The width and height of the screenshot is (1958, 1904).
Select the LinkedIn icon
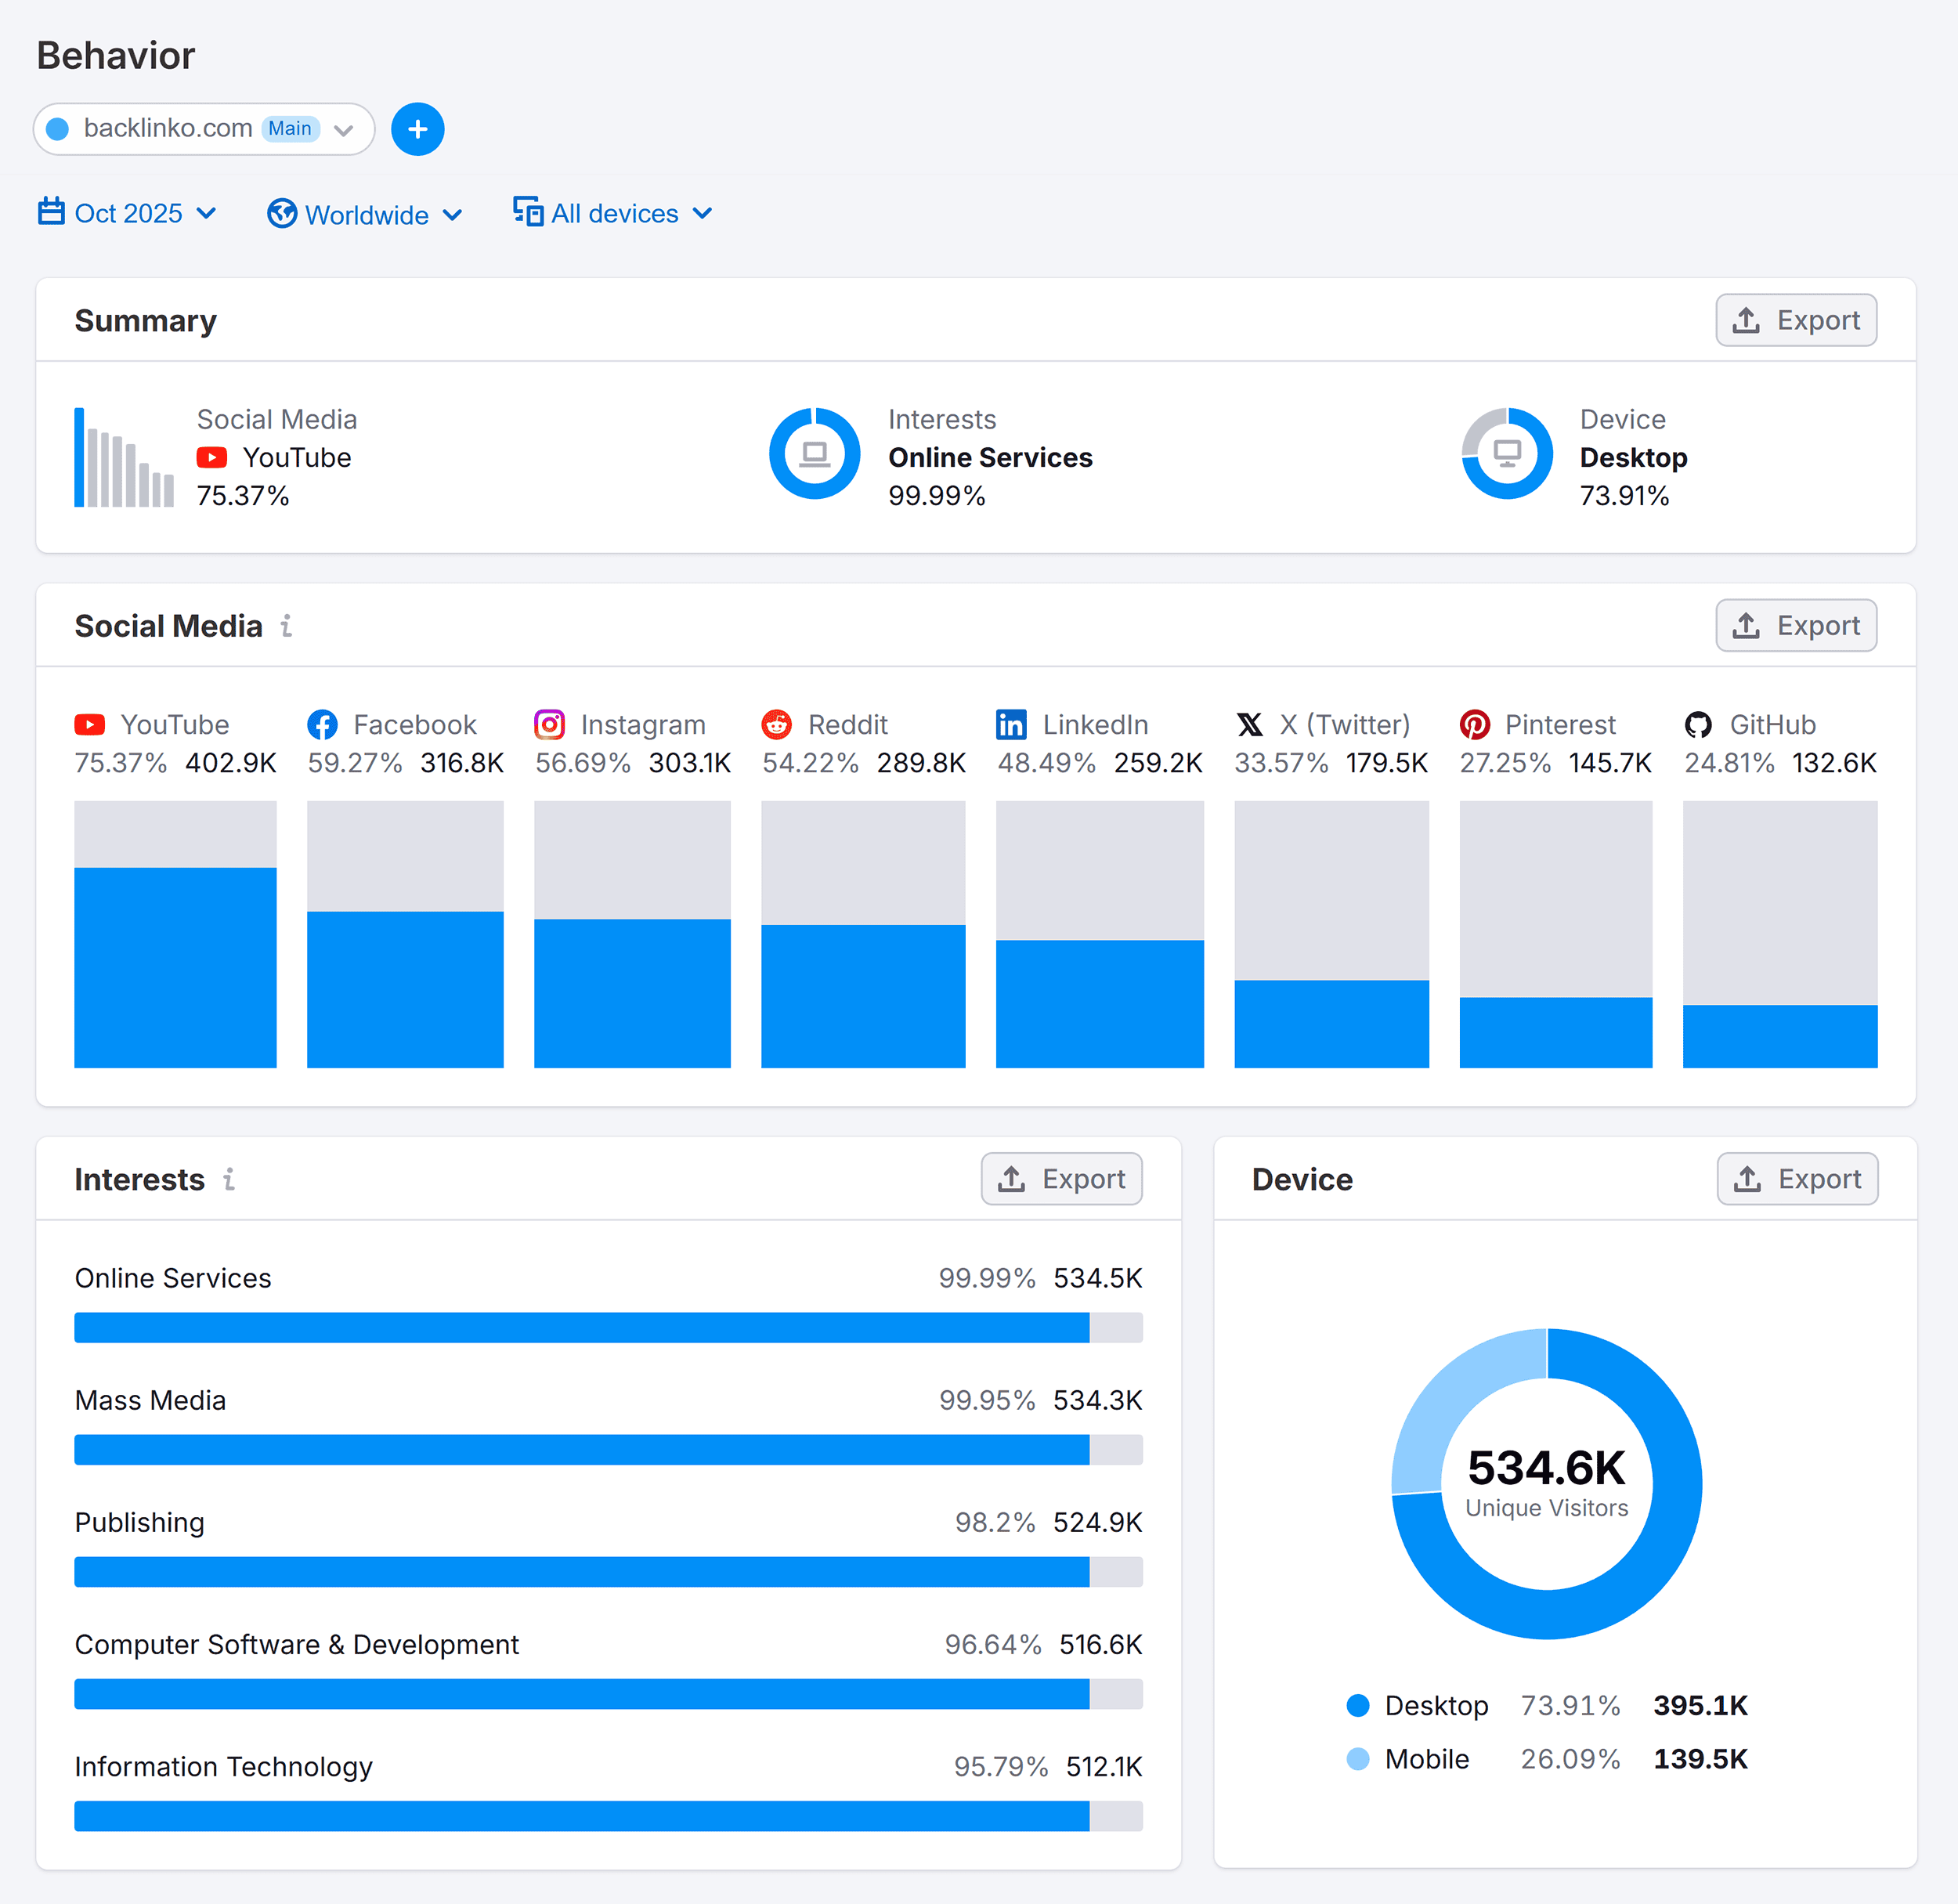pyautogui.click(x=1011, y=724)
